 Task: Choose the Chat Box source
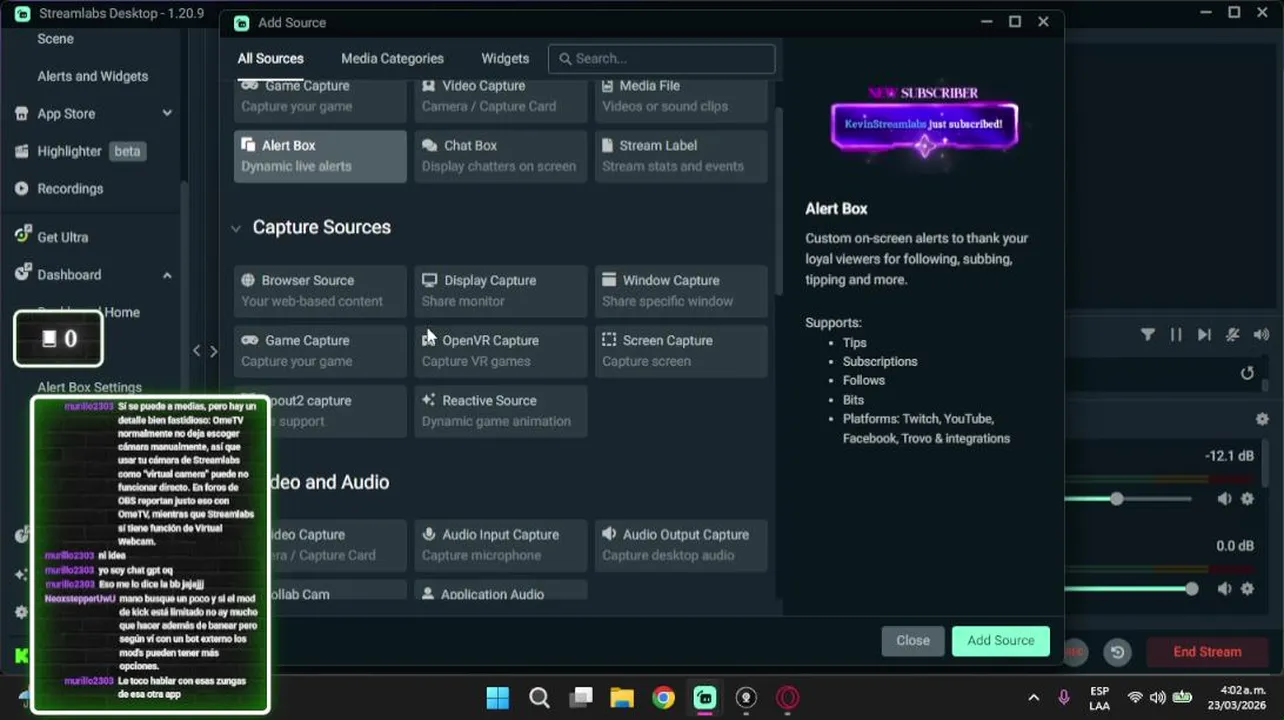(x=501, y=156)
